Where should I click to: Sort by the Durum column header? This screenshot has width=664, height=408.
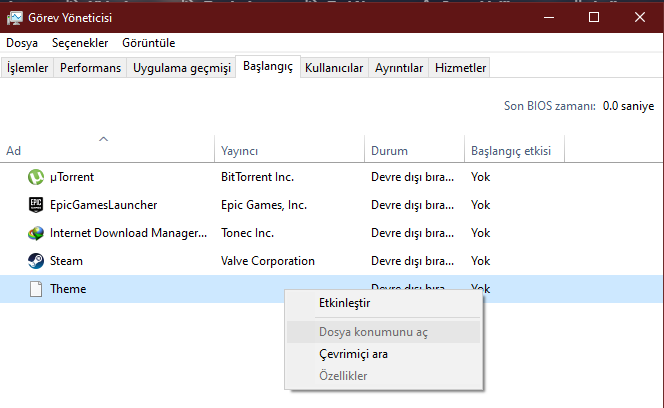click(x=414, y=151)
